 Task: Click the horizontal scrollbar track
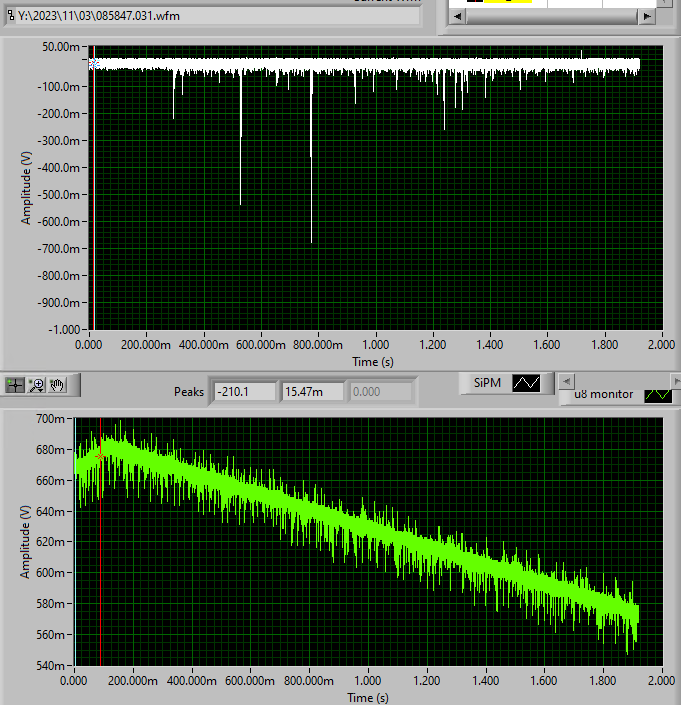click(x=552, y=16)
